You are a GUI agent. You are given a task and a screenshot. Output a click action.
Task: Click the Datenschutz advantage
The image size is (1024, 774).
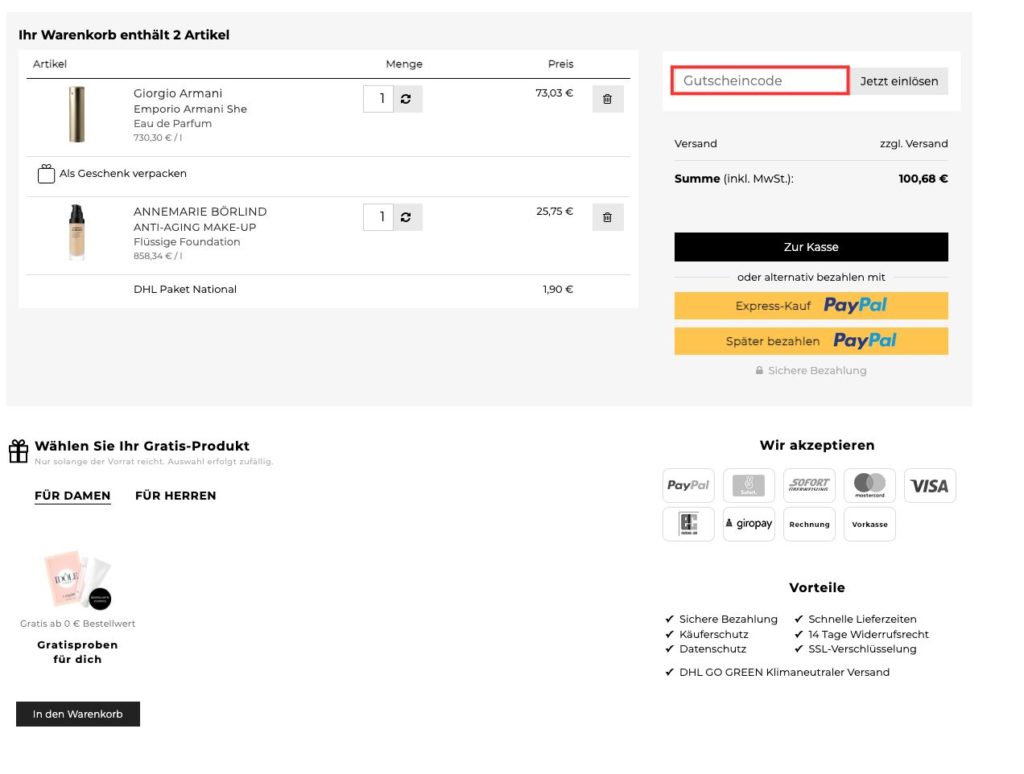click(x=712, y=649)
